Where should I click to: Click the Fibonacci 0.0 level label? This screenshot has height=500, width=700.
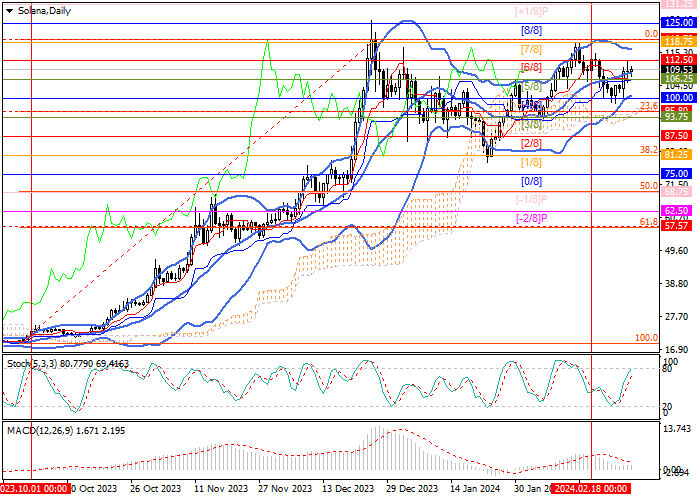(x=651, y=34)
